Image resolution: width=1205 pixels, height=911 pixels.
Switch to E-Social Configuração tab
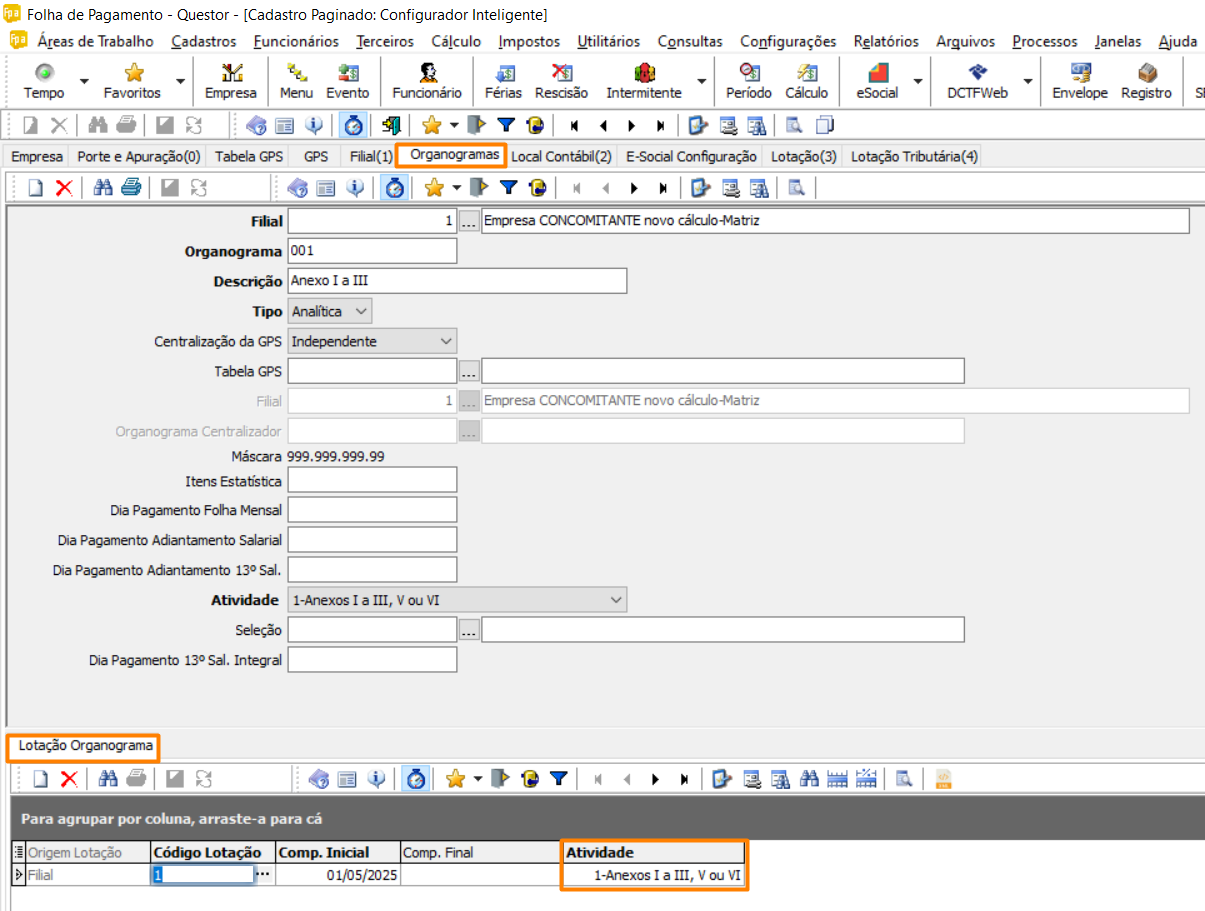(691, 156)
